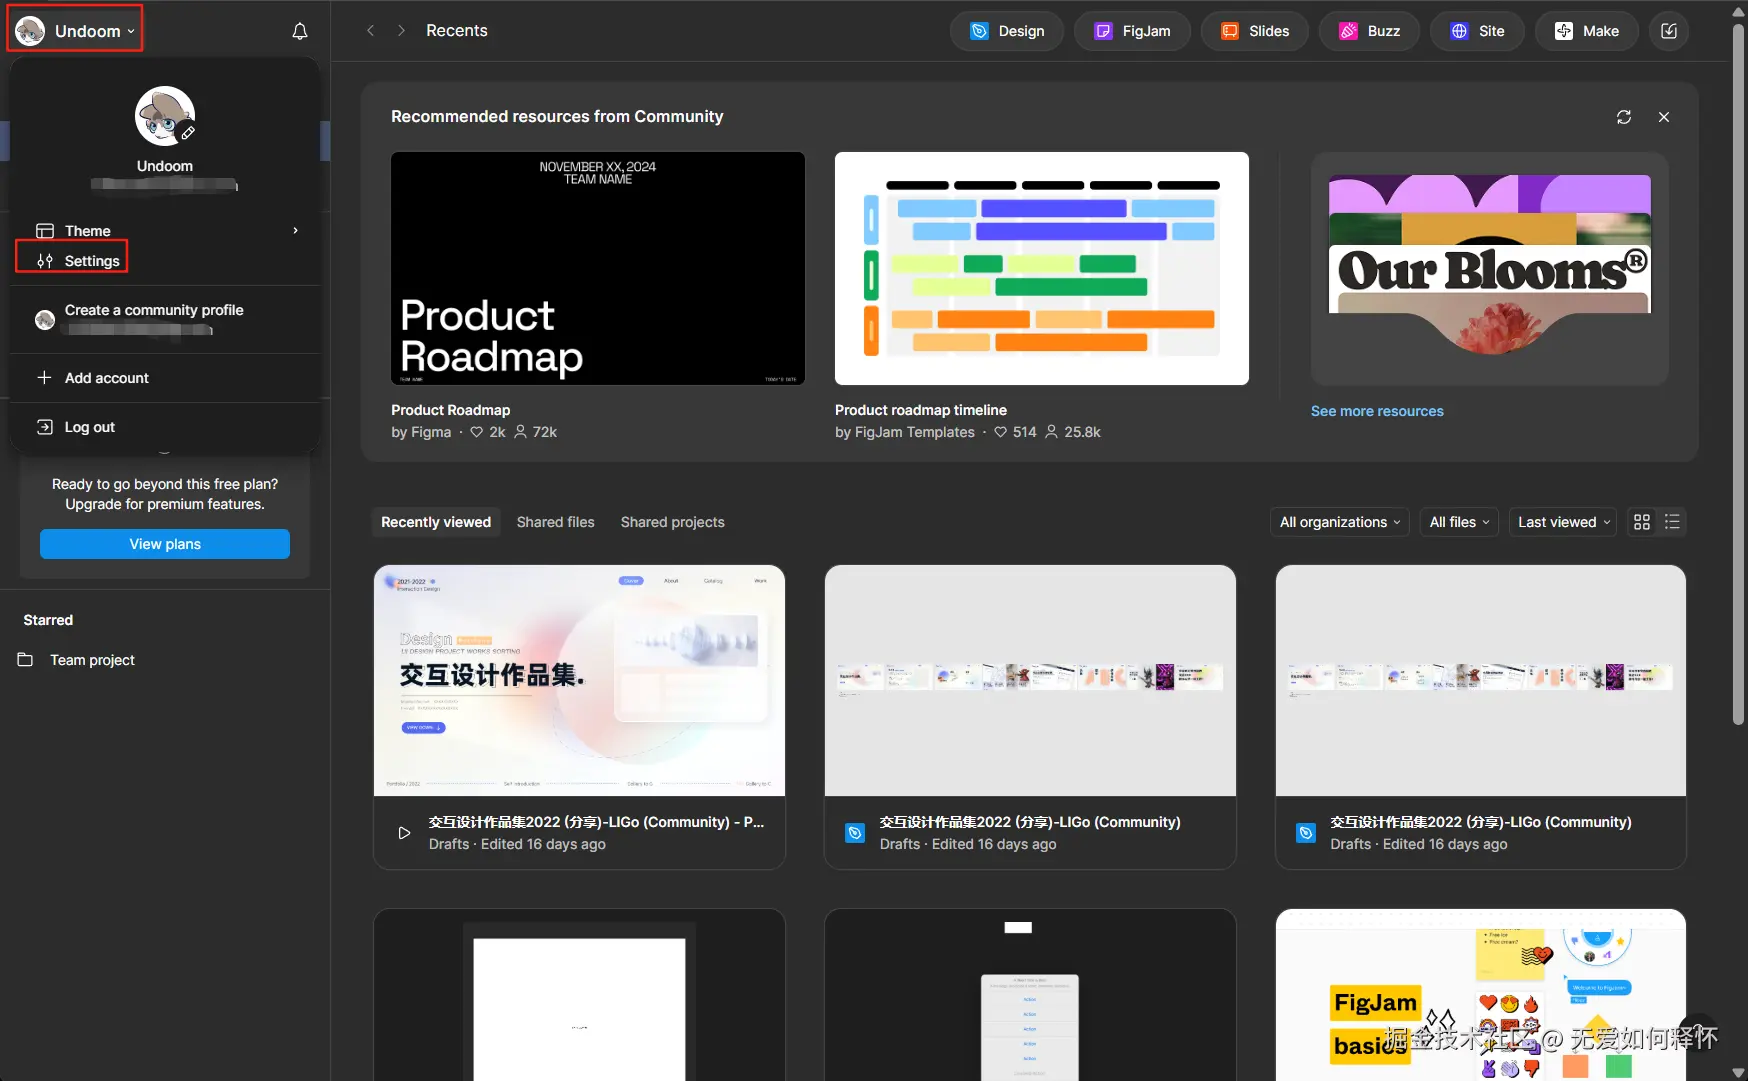
Task: Click the Starred section heading
Action: pyautogui.click(x=48, y=620)
